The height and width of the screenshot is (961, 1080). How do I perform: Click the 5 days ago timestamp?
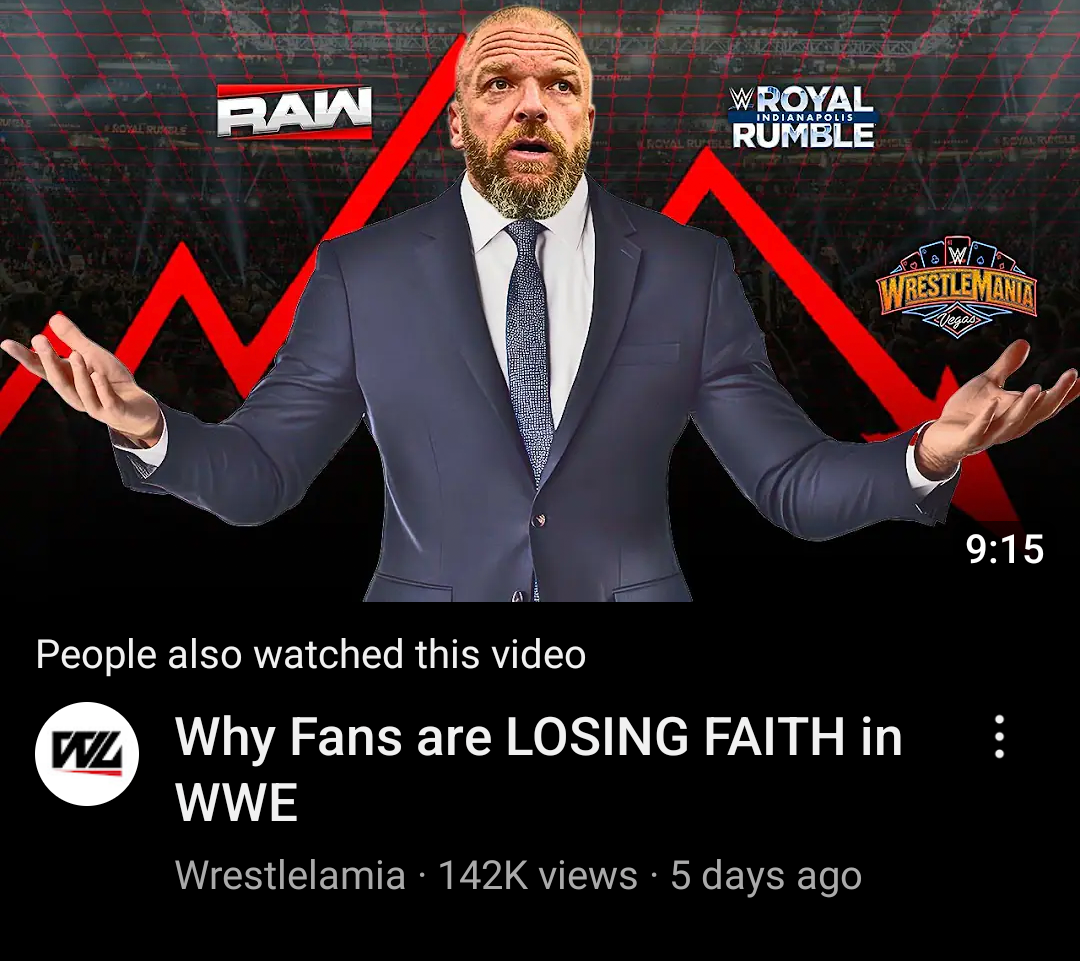pyautogui.click(x=766, y=876)
